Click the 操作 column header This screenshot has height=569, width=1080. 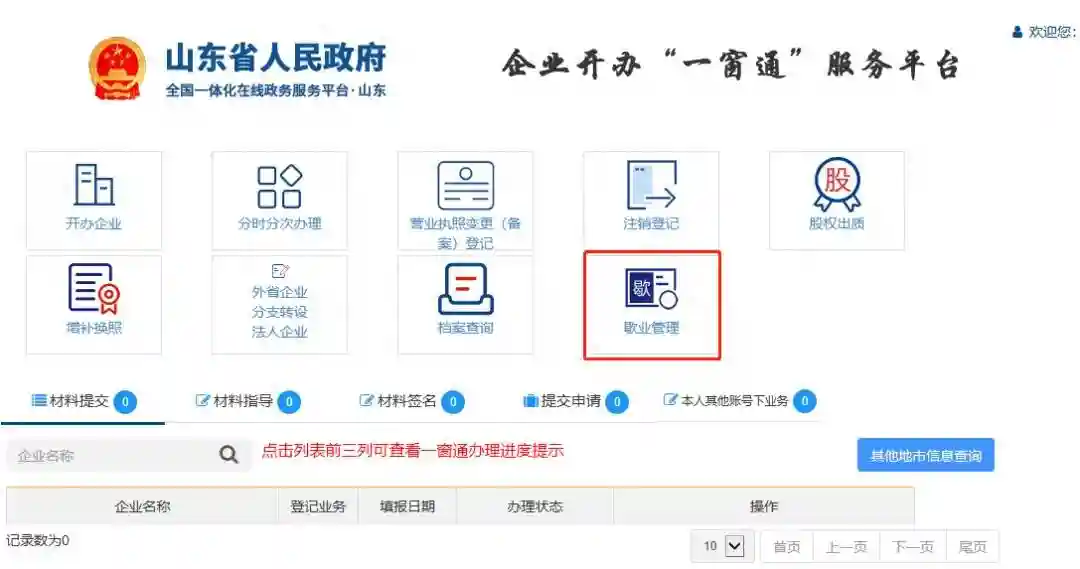(764, 506)
